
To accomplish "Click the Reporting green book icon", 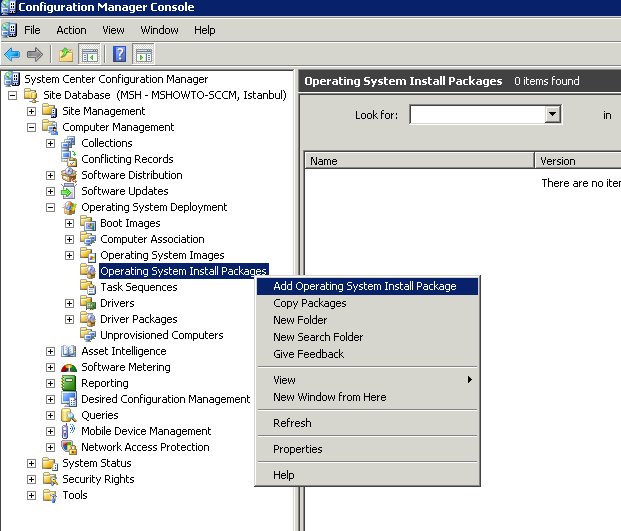I will tap(69, 383).
